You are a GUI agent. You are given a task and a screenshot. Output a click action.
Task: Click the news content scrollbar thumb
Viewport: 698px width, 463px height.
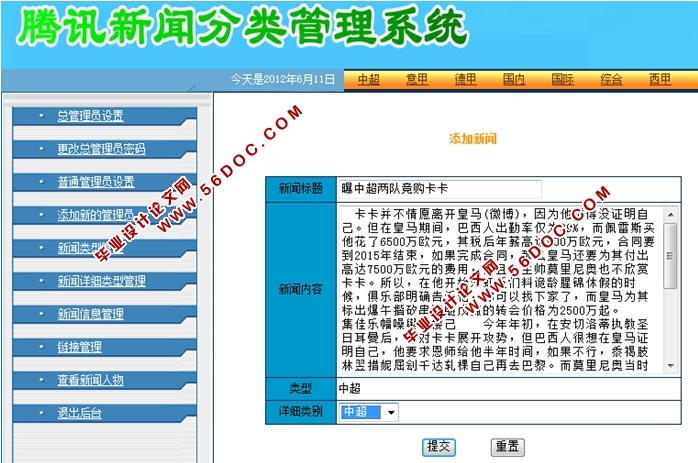click(670, 256)
